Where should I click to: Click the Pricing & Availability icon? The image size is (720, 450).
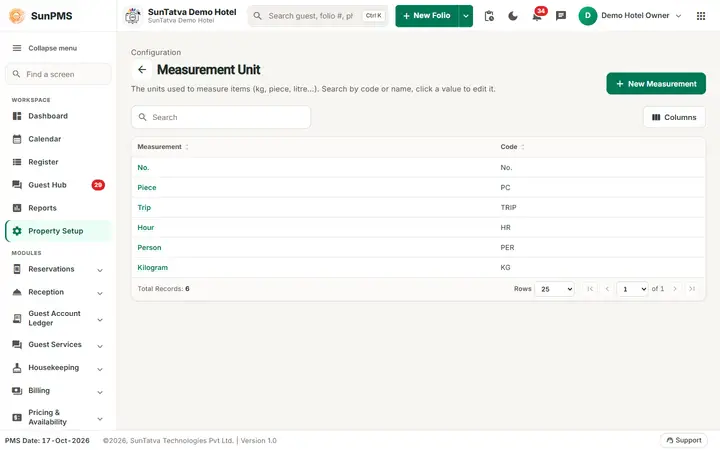[17, 417]
